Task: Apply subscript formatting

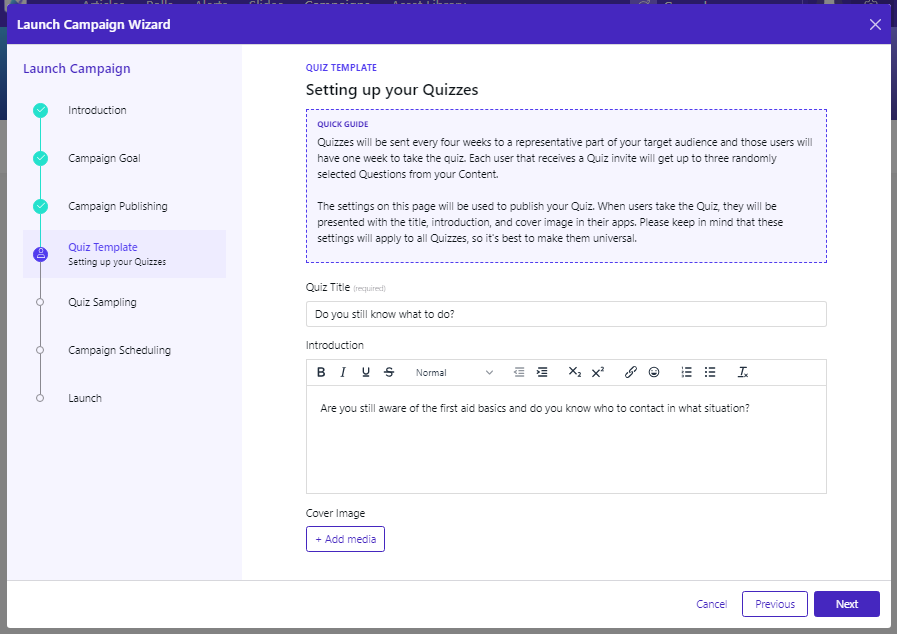Action: (x=574, y=372)
